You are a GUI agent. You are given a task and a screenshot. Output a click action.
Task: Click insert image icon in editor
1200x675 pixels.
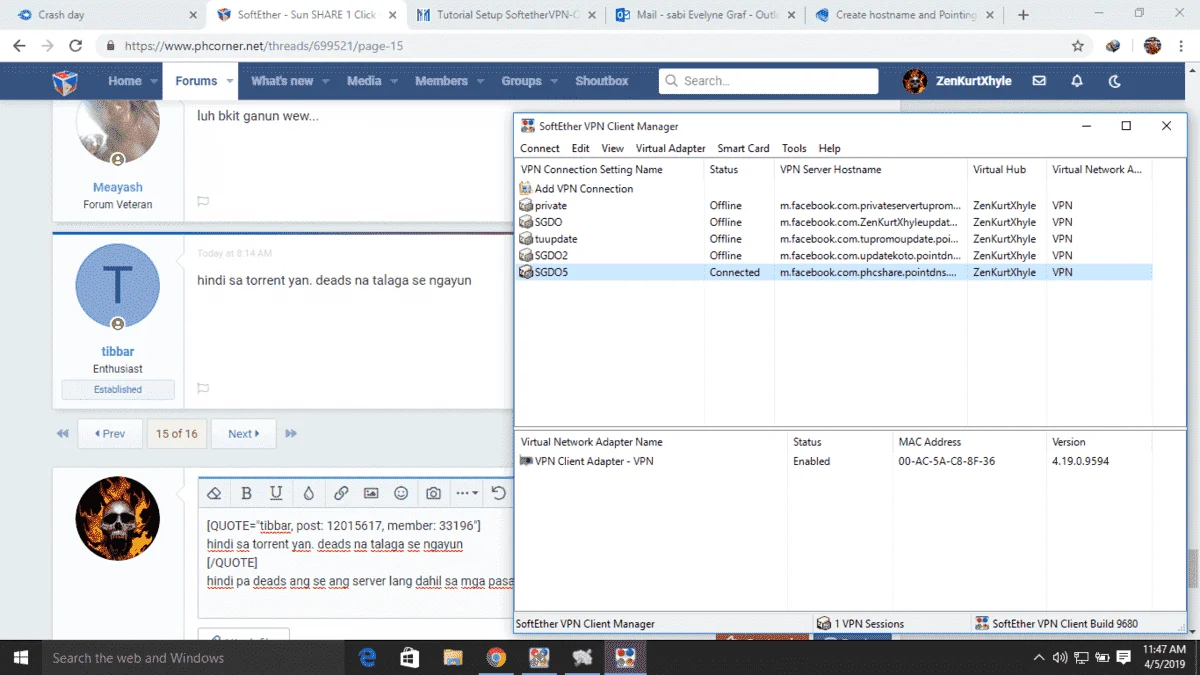[371, 493]
